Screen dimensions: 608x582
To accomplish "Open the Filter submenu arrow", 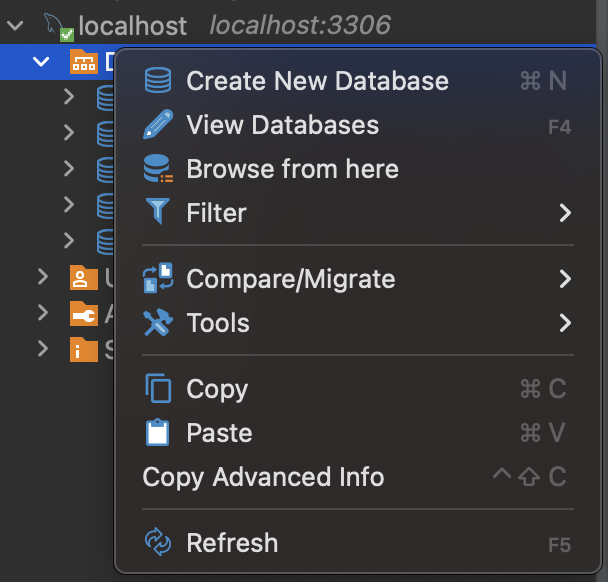I will coord(565,213).
